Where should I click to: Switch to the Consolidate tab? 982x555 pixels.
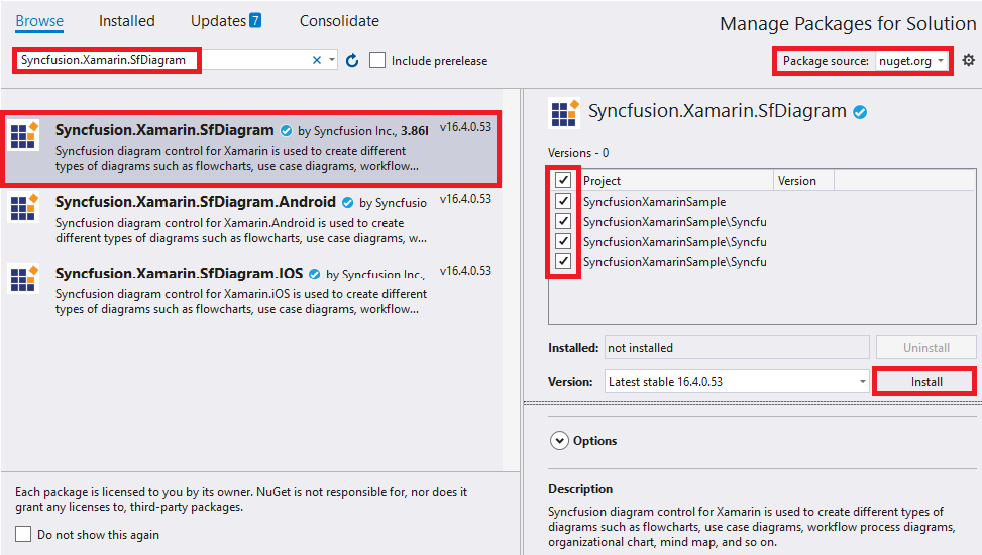coord(339,21)
